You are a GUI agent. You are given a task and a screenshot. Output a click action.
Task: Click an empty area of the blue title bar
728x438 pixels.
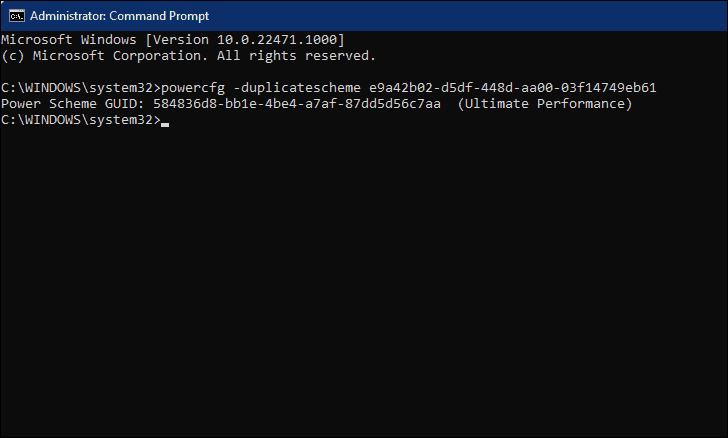[464, 16]
